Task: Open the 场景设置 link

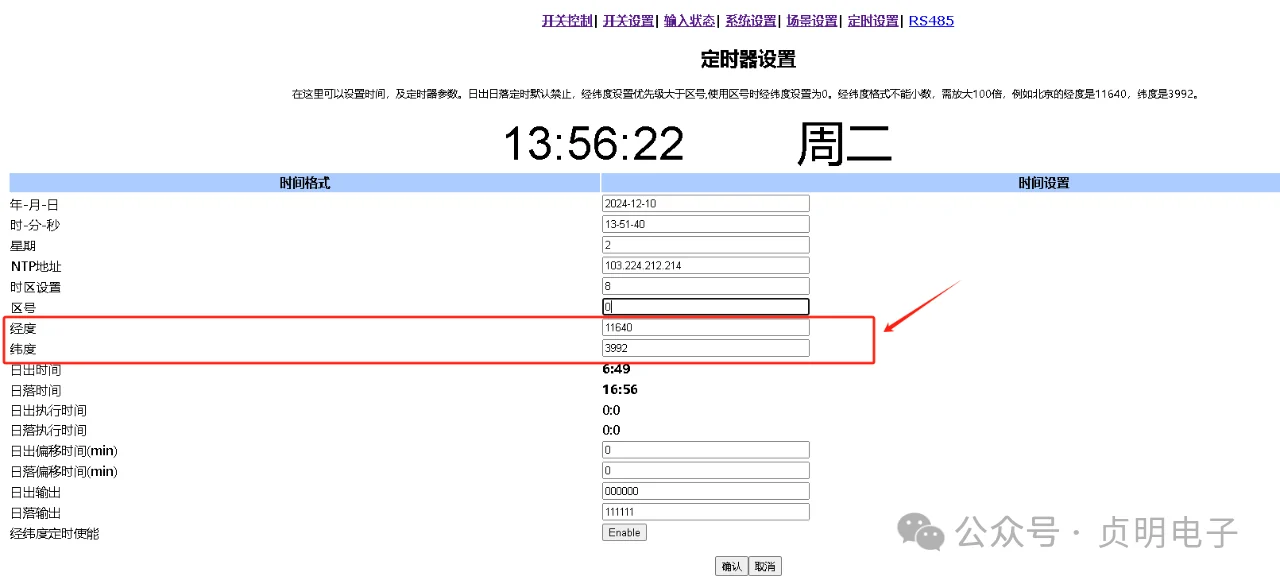Action: pyautogui.click(x=812, y=20)
